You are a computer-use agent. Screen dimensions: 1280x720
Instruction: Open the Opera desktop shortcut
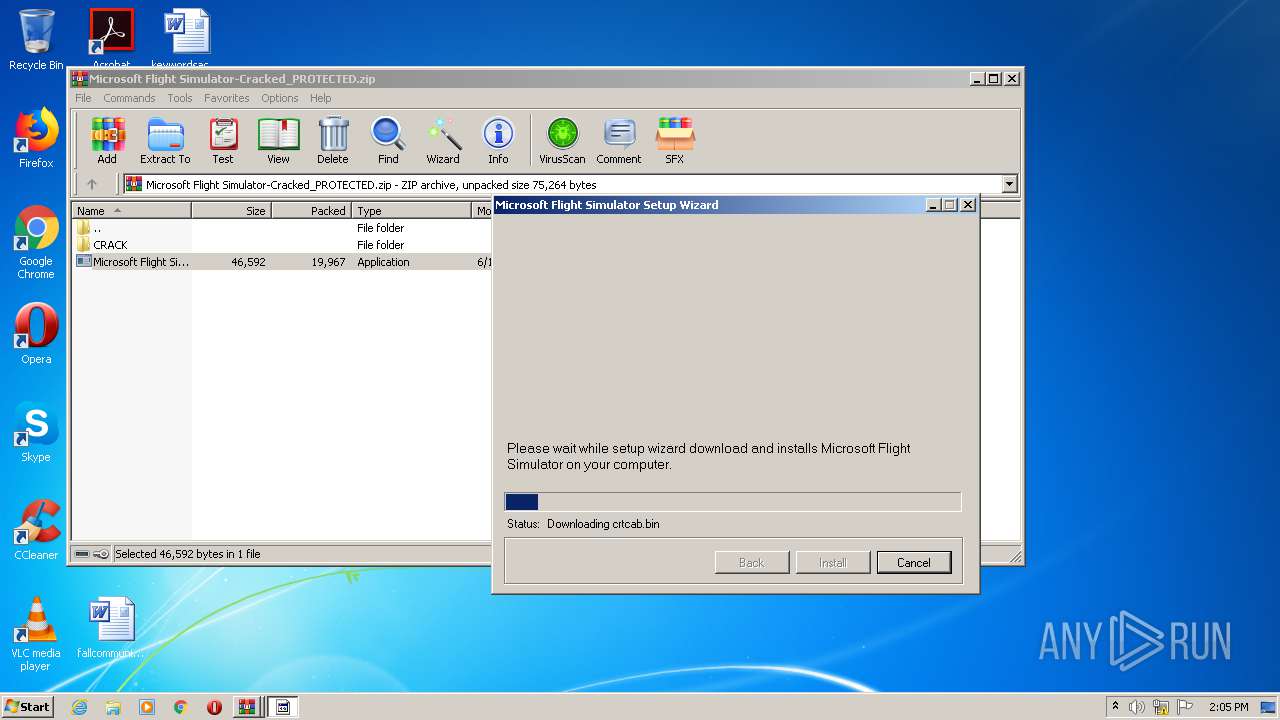pyautogui.click(x=36, y=334)
